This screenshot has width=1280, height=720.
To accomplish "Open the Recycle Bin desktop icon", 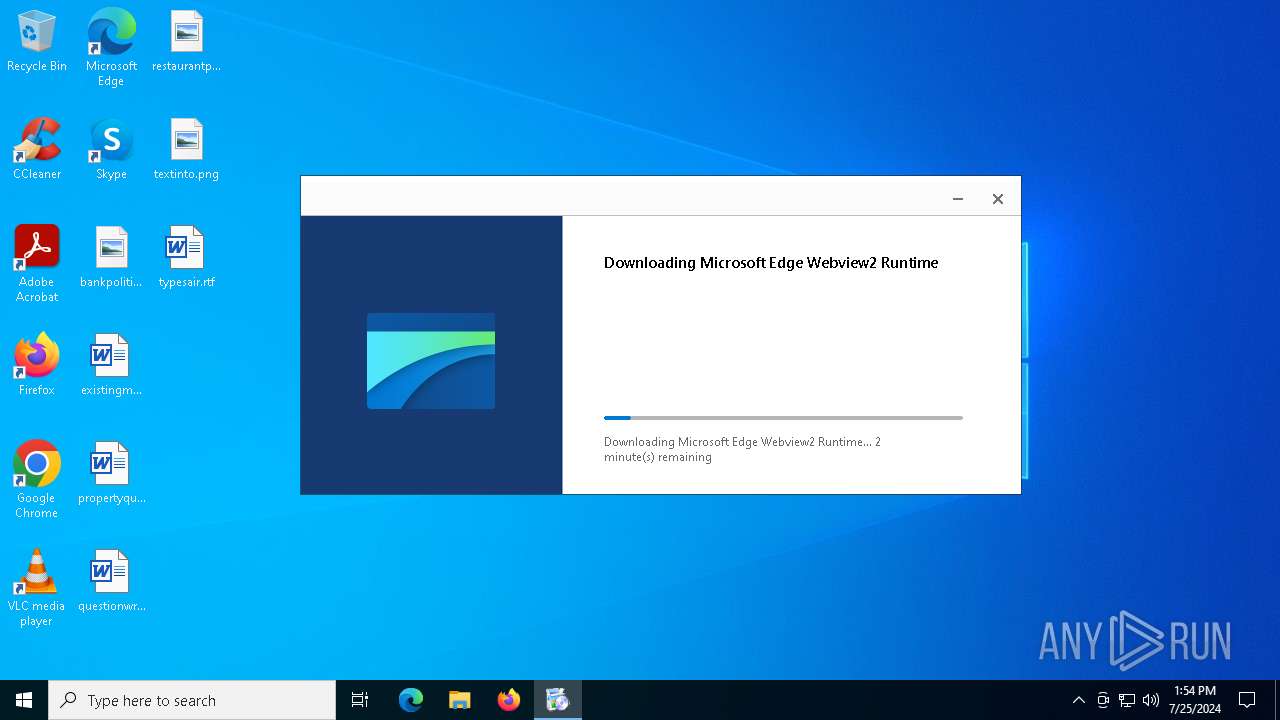I will click(x=37, y=42).
